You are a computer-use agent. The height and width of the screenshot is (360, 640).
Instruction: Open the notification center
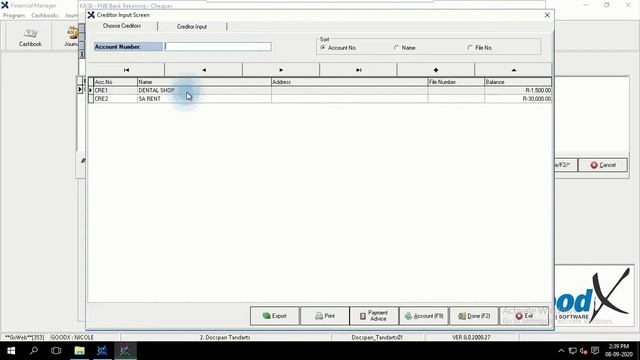click(595, 351)
